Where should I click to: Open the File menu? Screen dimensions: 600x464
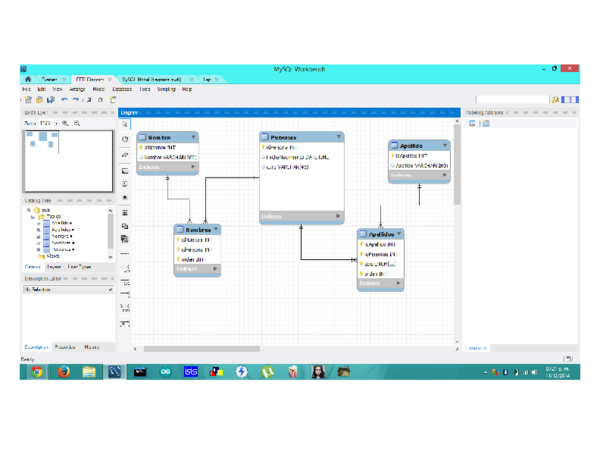26,89
